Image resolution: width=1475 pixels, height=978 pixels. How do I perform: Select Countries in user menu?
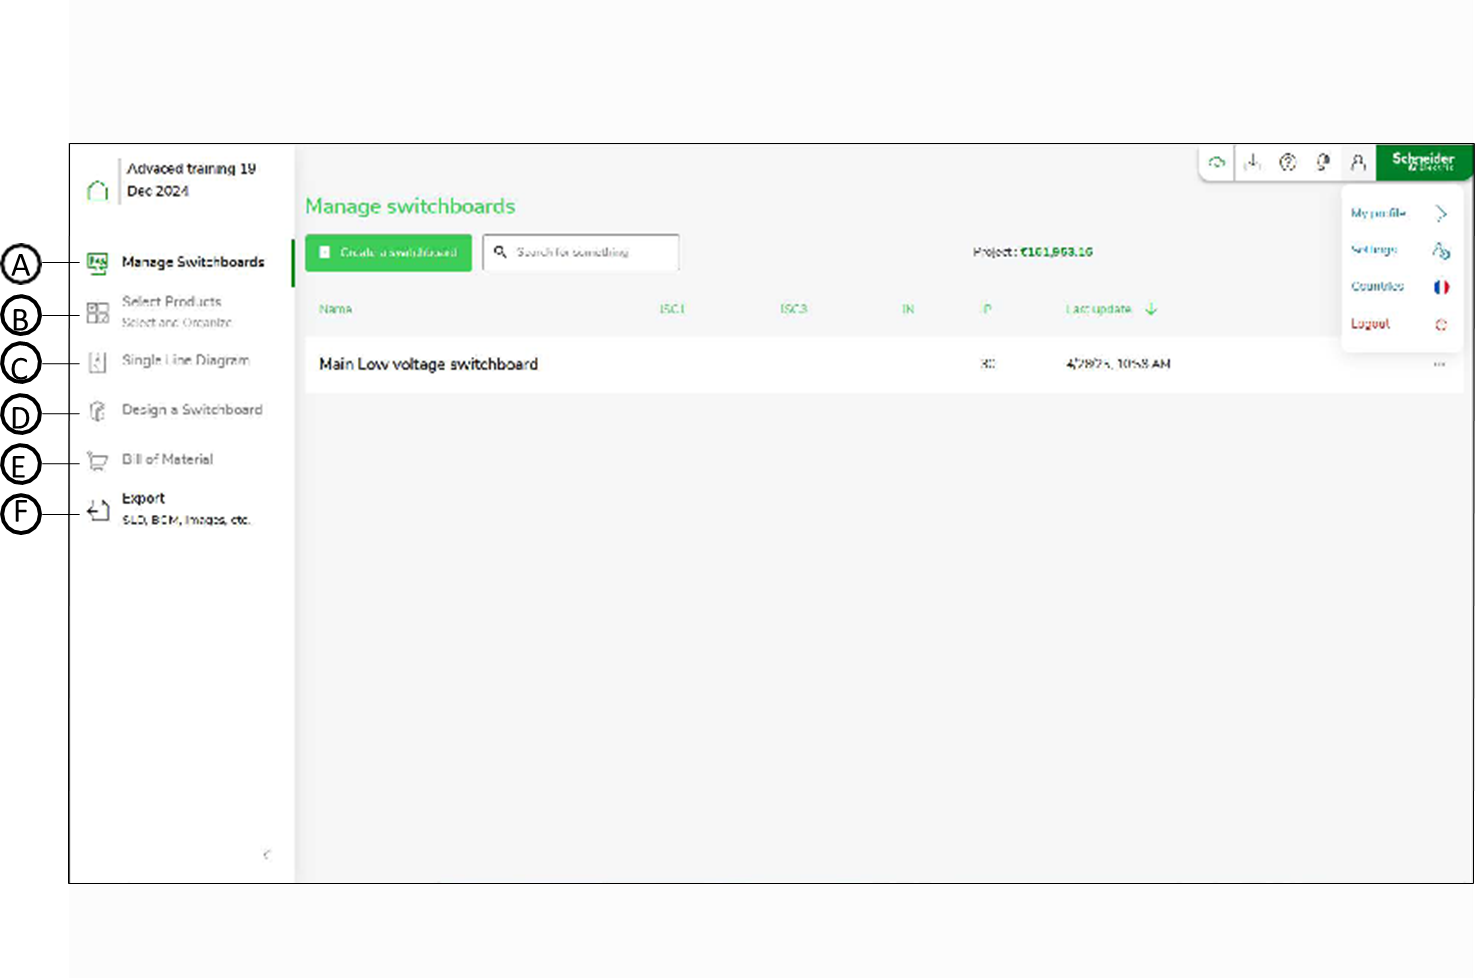tap(1377, 287)
